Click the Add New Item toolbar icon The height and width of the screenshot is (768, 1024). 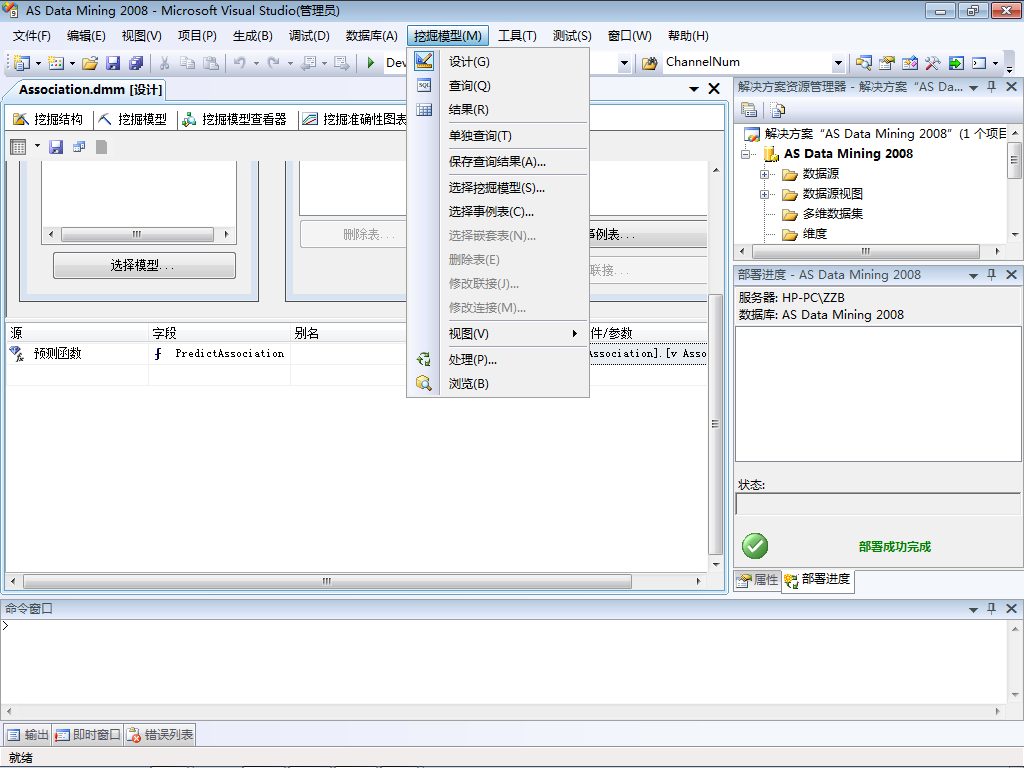[56, 63]
